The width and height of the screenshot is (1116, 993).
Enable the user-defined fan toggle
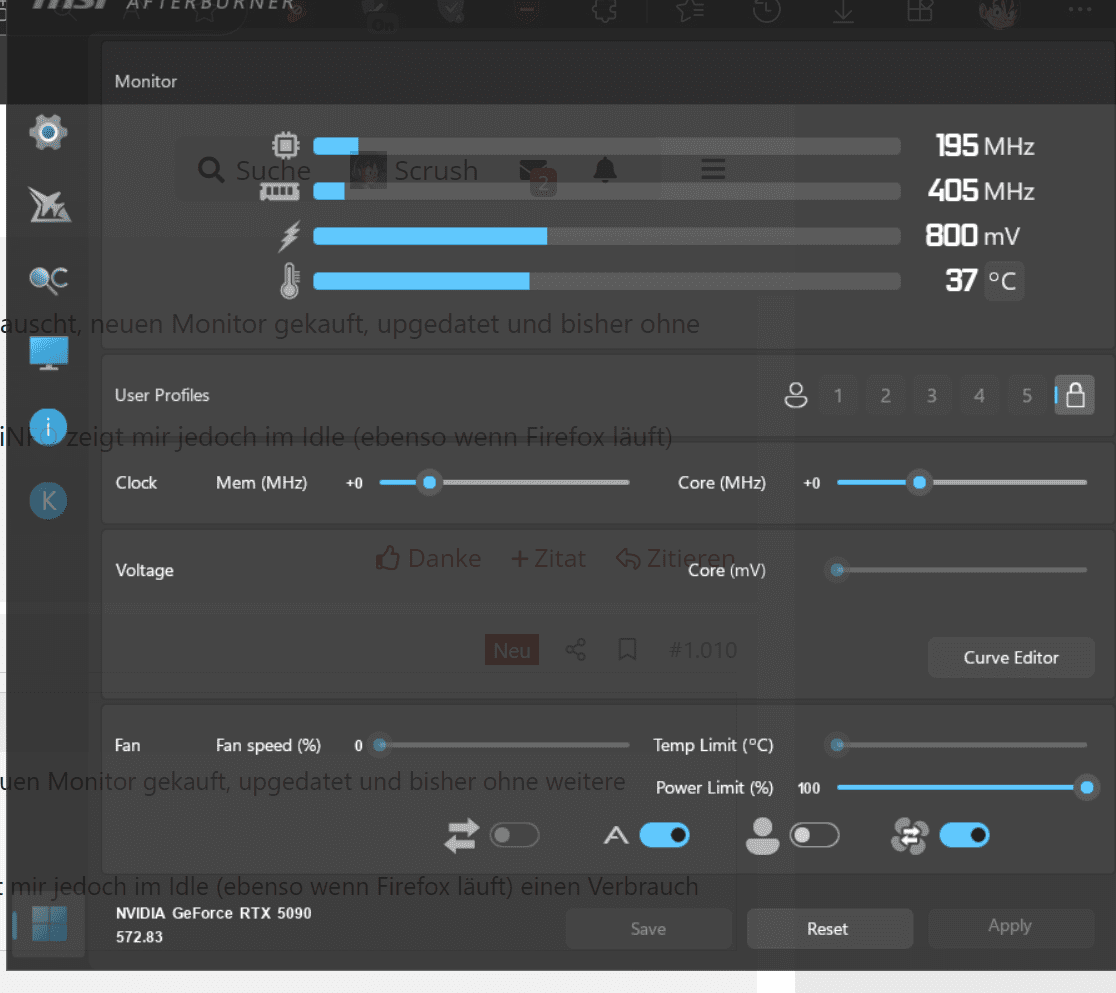[x=814, y=835]
